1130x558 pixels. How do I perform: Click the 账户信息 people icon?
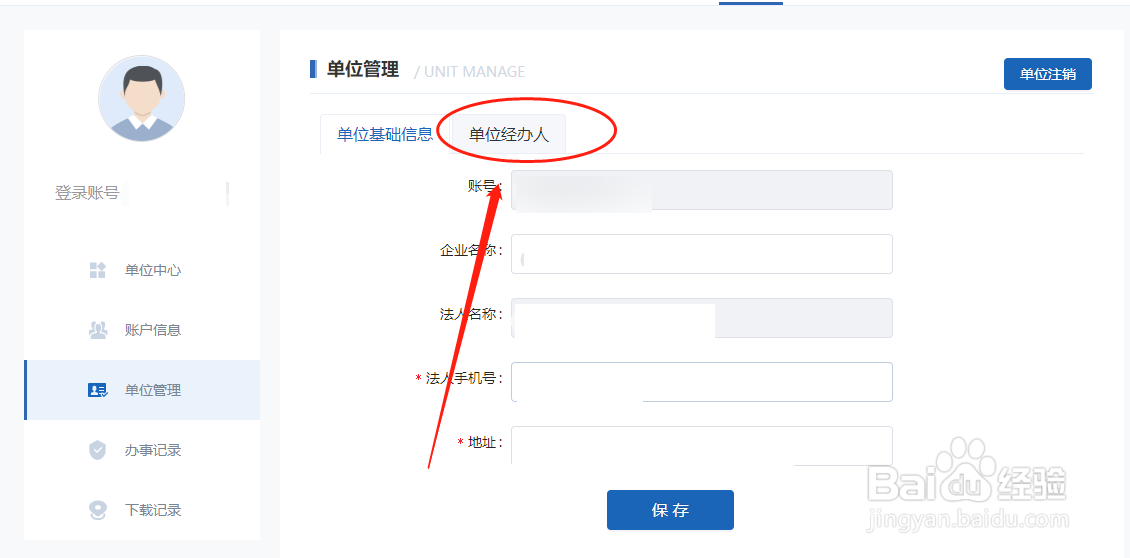[97, 330]
